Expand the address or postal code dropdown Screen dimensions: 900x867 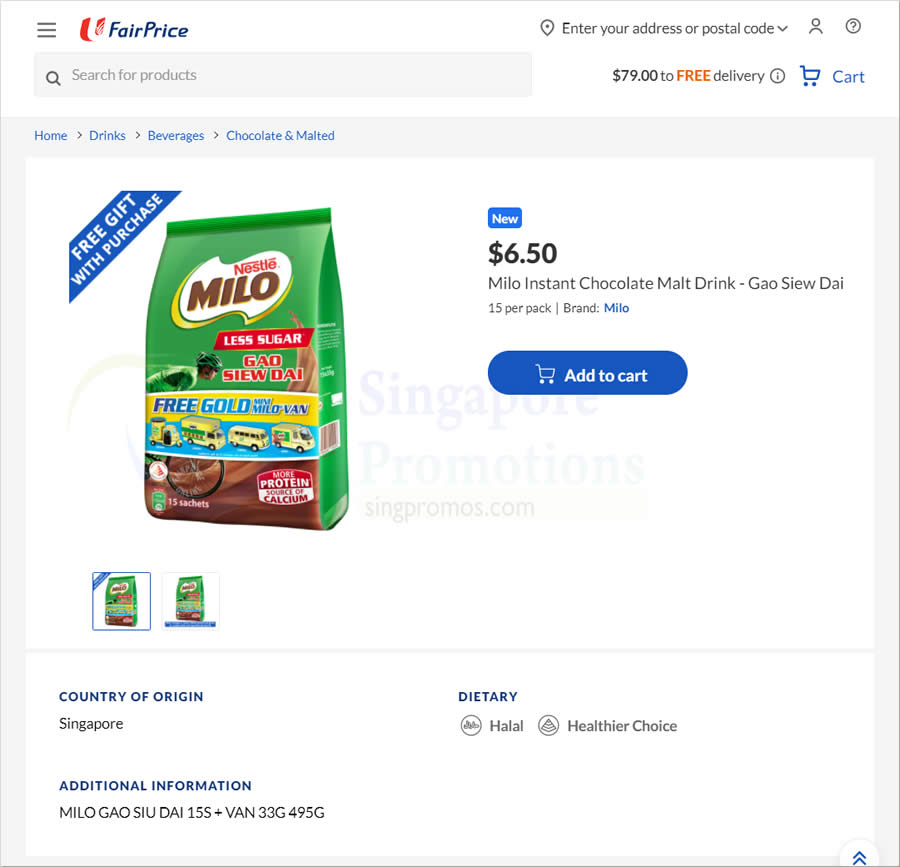tap(782, 29)
